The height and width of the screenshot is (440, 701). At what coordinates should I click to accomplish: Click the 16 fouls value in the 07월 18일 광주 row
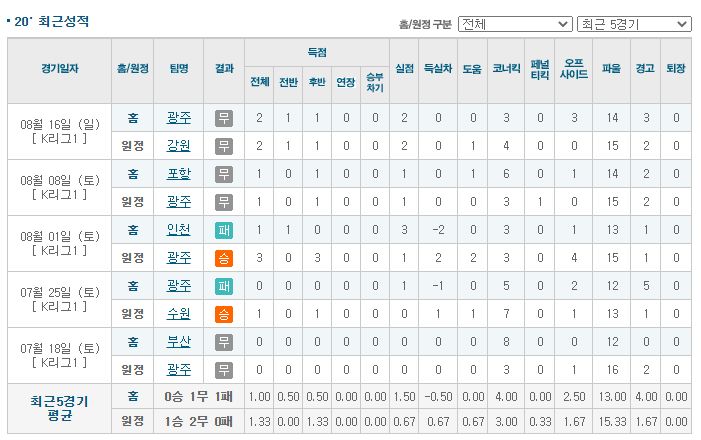coord(612,370)
